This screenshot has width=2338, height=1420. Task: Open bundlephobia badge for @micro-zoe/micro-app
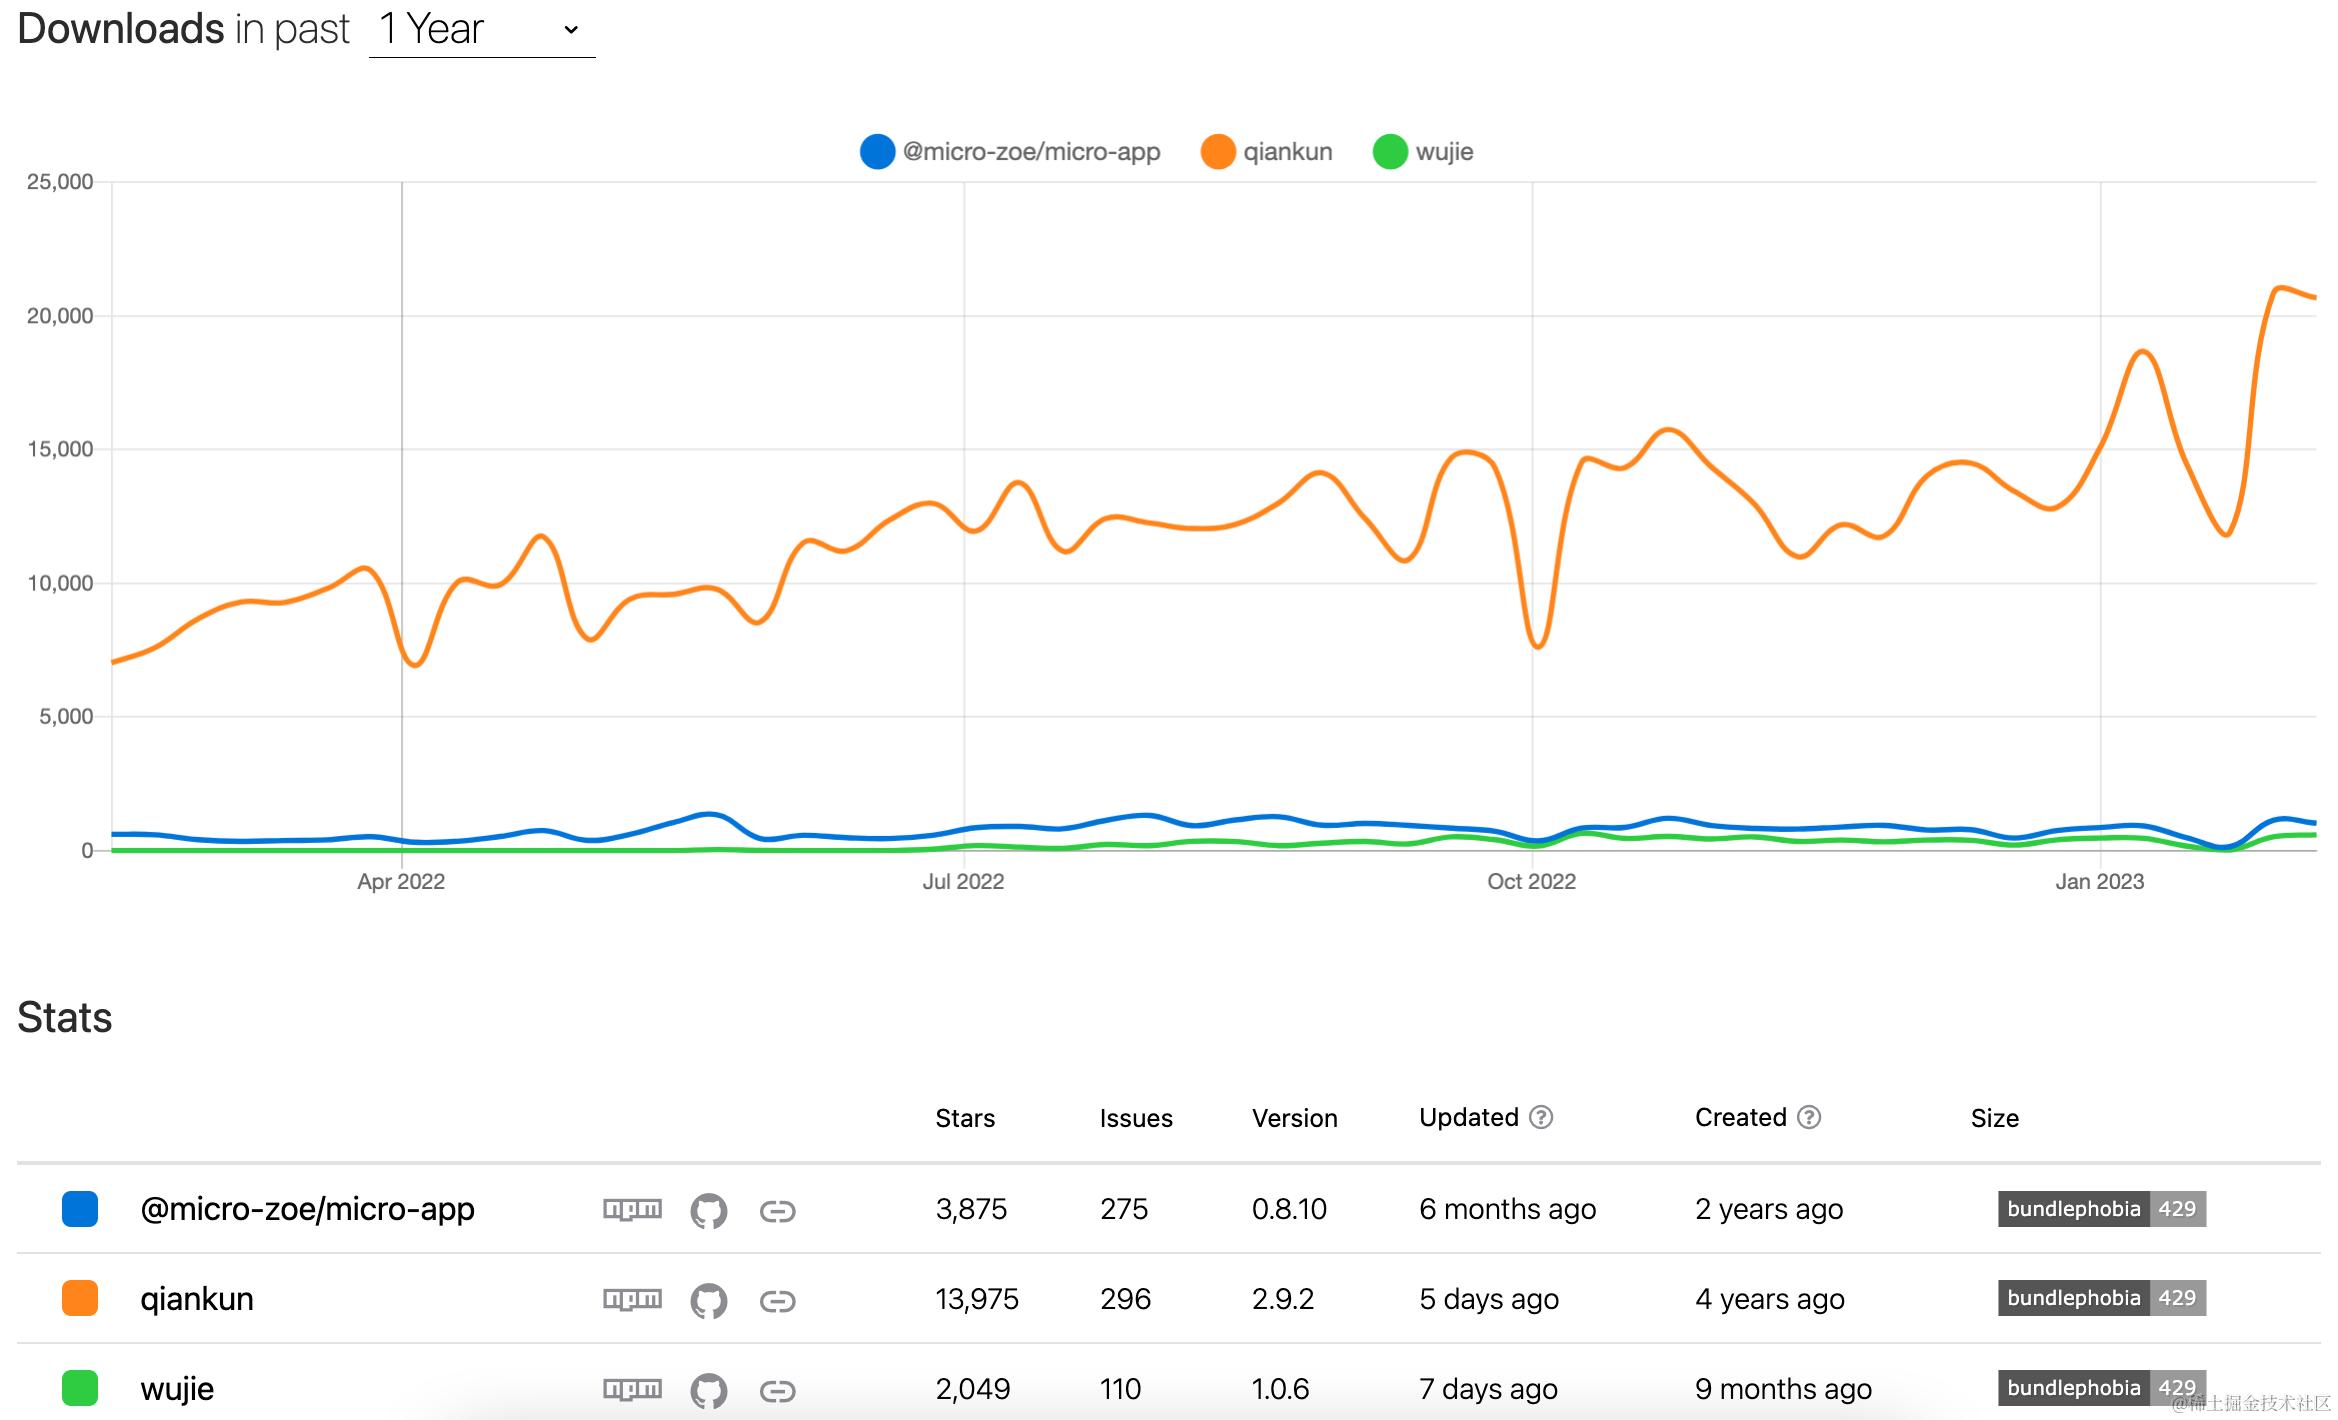[x=2101, y=1208]
